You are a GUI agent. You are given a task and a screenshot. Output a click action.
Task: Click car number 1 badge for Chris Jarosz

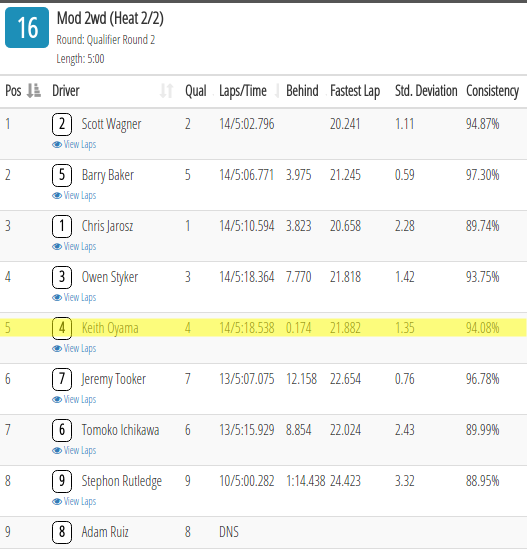pos(62,226)
